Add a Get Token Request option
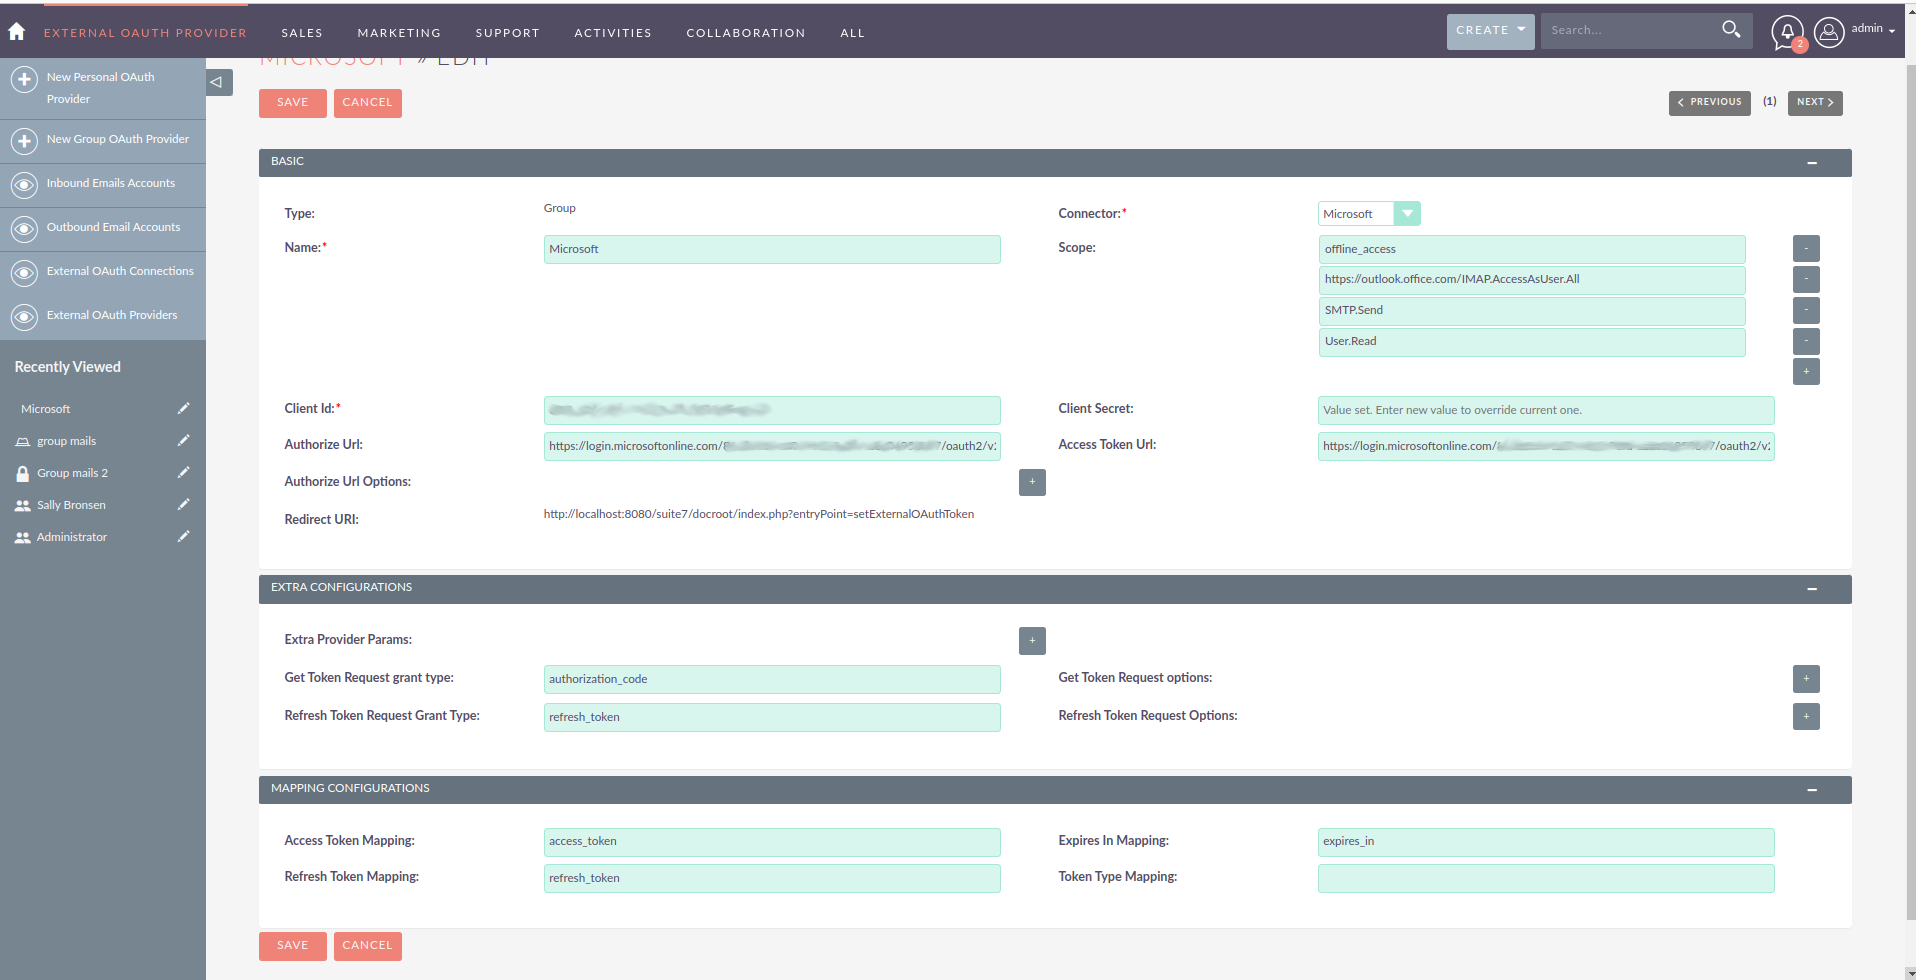 coord(1805,679)
